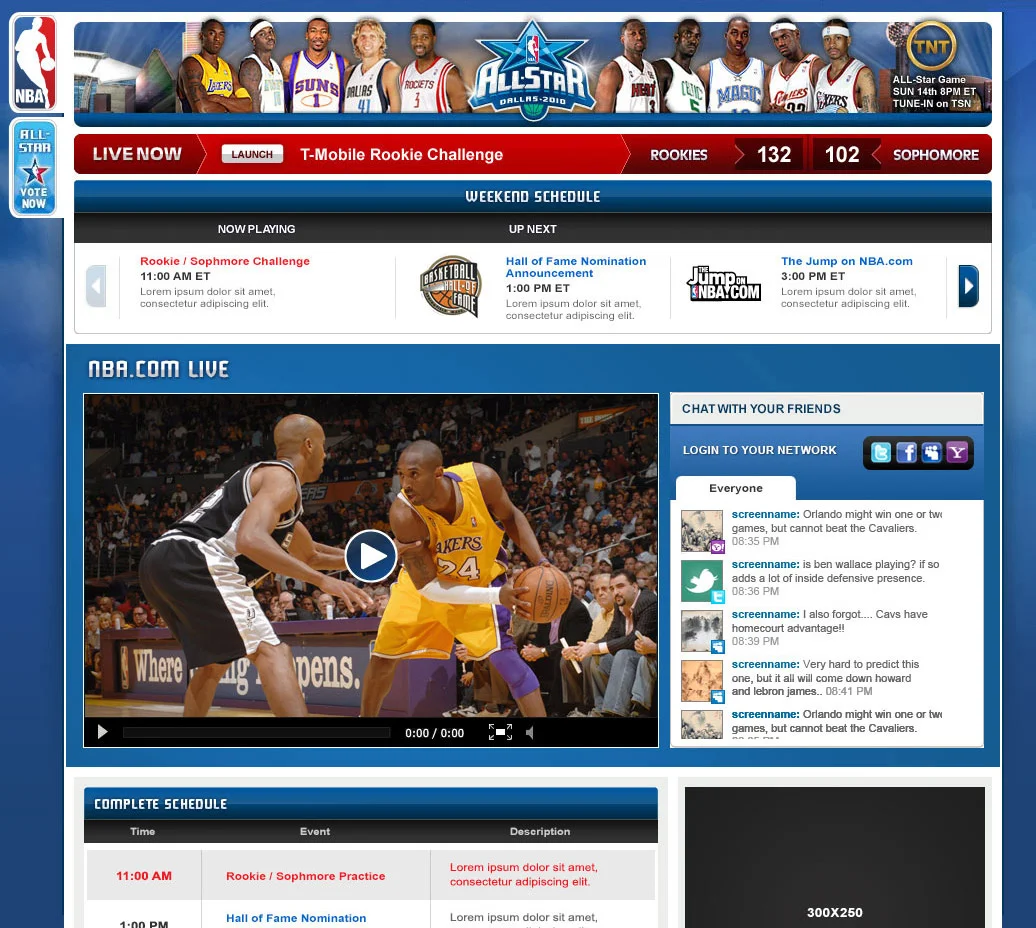Open the All-Star Vote Now badge
Viewport: 1036px width, 928px height.
pos(34,168)
